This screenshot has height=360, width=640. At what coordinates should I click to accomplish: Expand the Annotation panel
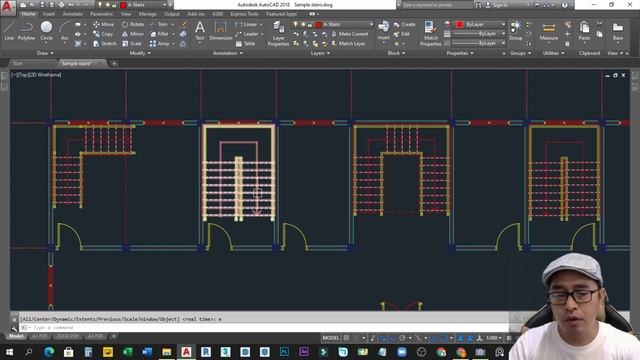pos(228,53)
